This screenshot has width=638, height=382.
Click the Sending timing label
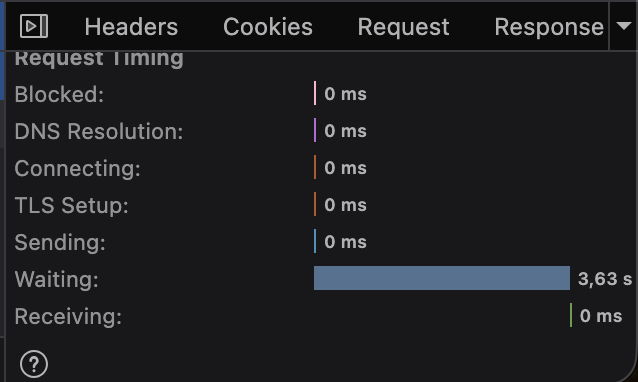coord(60,242)
